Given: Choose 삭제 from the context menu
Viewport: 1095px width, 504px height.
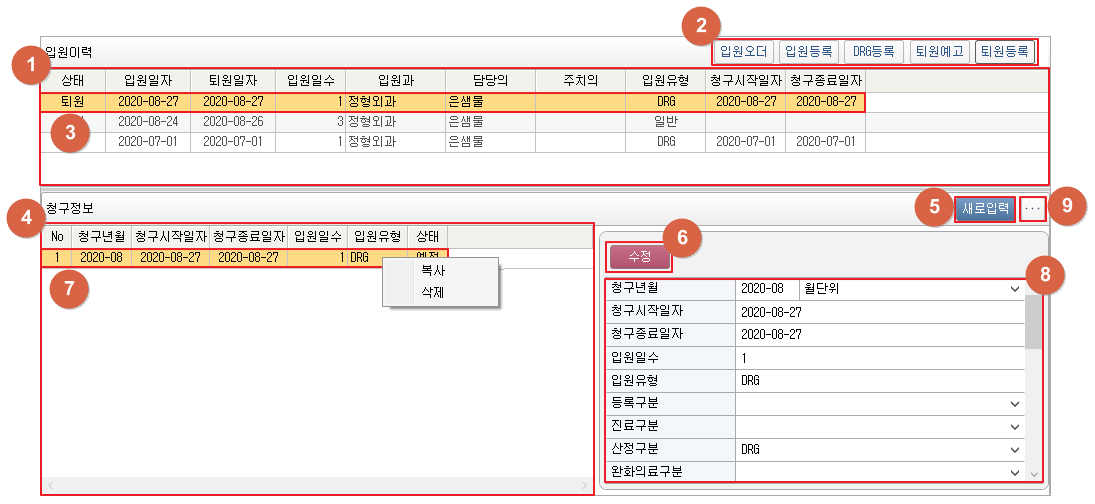Looking at the screenshot, I should [434, 293].
